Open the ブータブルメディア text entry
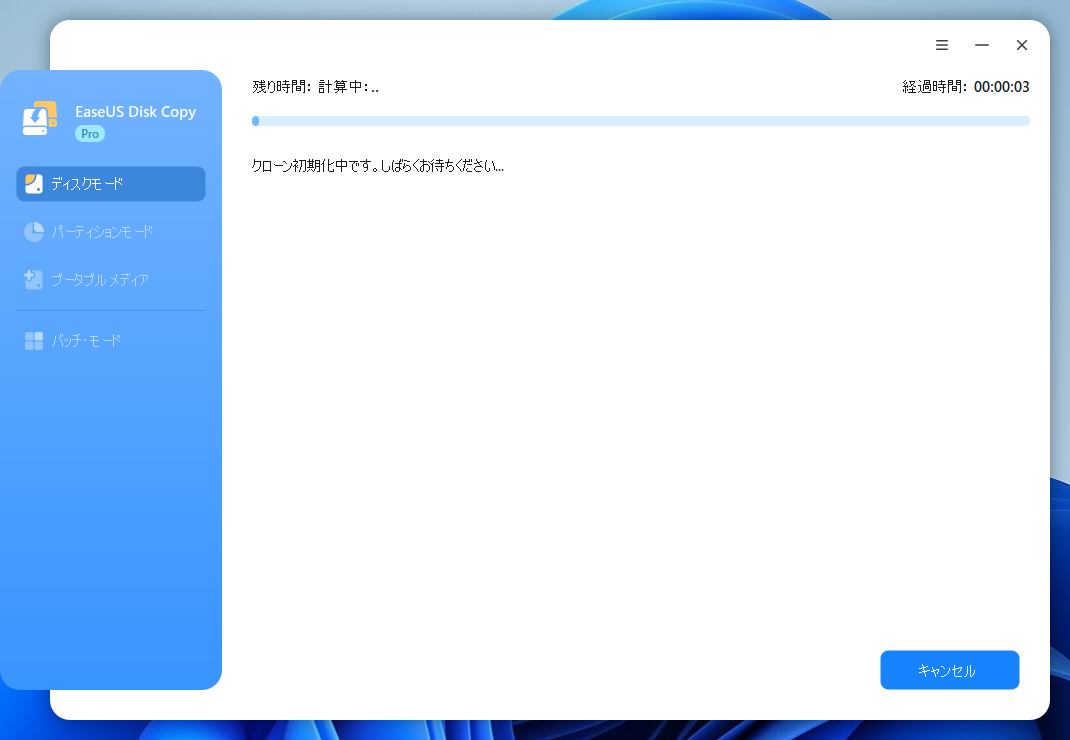This screenshot has height=740, width=1070. click(x=100, y=280)
